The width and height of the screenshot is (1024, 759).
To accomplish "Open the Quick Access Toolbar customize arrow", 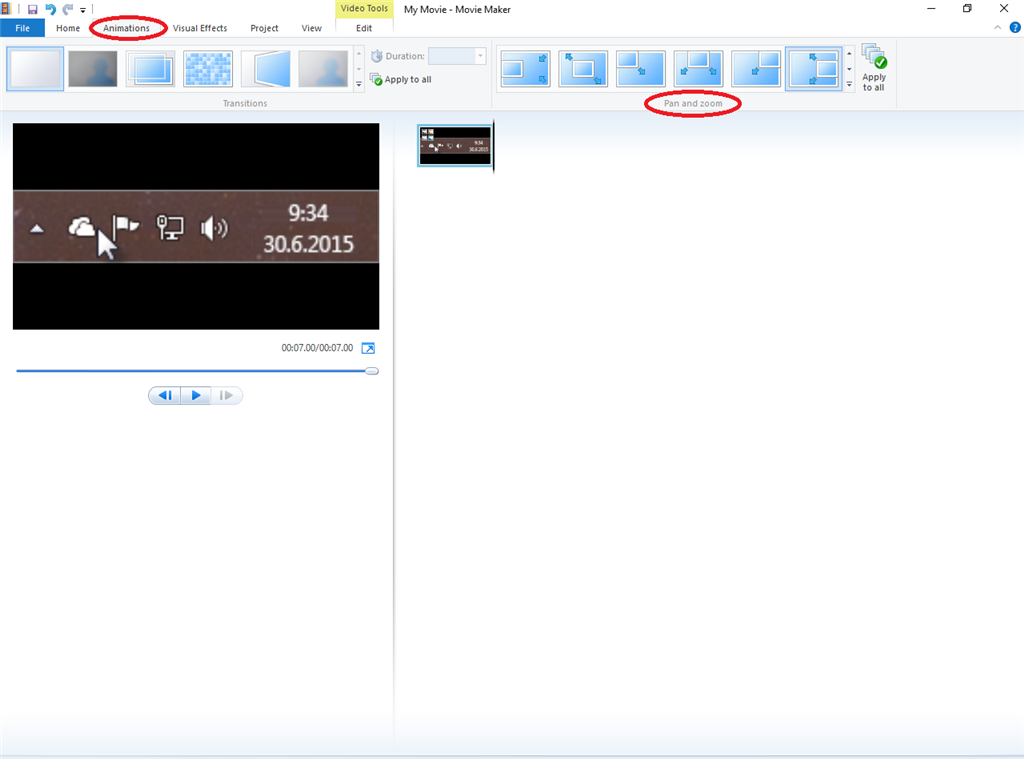I will click(83, 10).
